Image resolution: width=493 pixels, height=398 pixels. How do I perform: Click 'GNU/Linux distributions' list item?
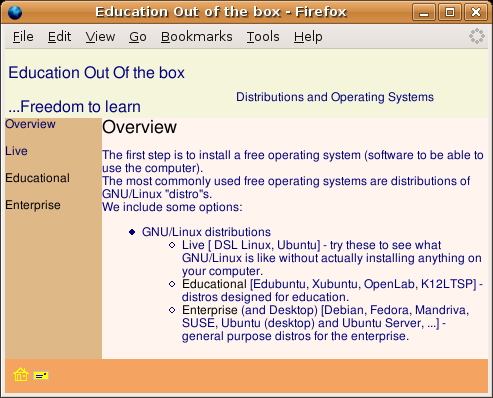pyautogui.click(x=206, y=232)
